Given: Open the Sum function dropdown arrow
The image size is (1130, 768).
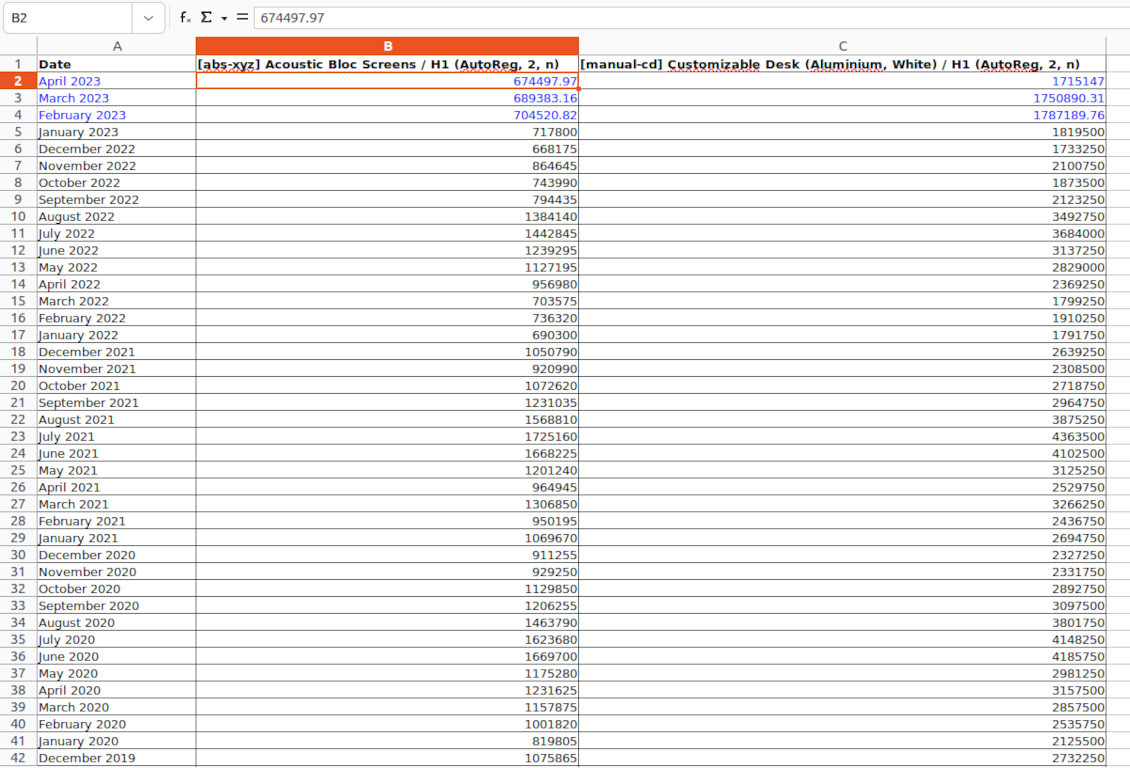Looking at the screenshot, I should point(224,18).
